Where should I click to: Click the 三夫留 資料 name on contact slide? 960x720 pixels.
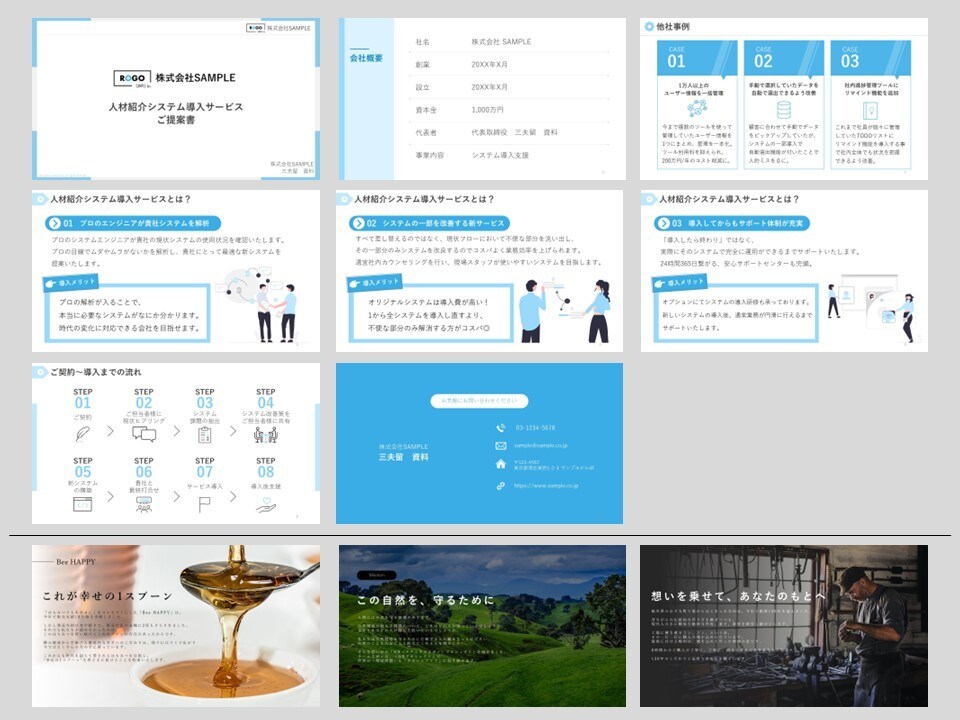tap(403, 457)
